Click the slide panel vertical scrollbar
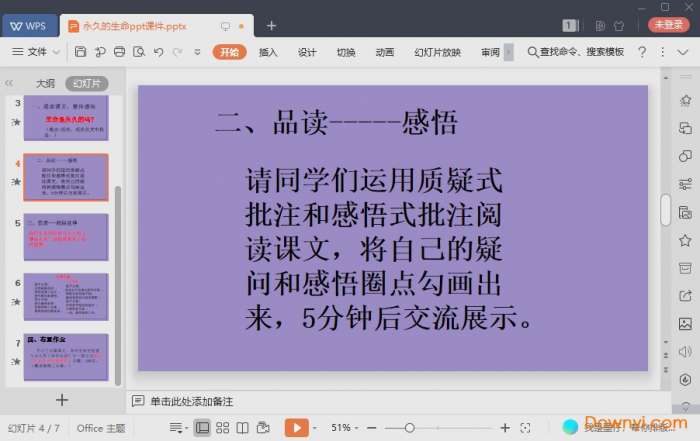700x441 pixels. pyautogui.click(x=118, y=286)
